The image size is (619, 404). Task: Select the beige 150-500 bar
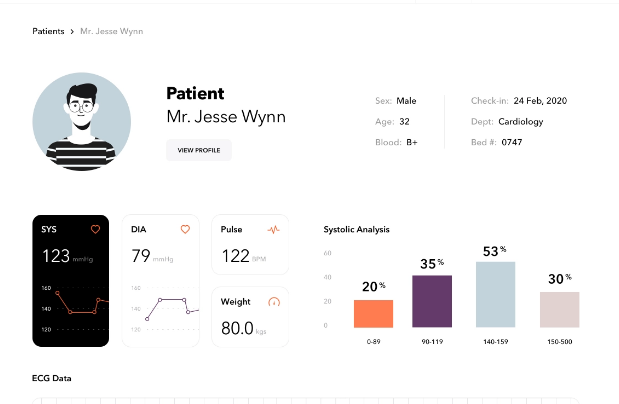[x=559, y=310]
